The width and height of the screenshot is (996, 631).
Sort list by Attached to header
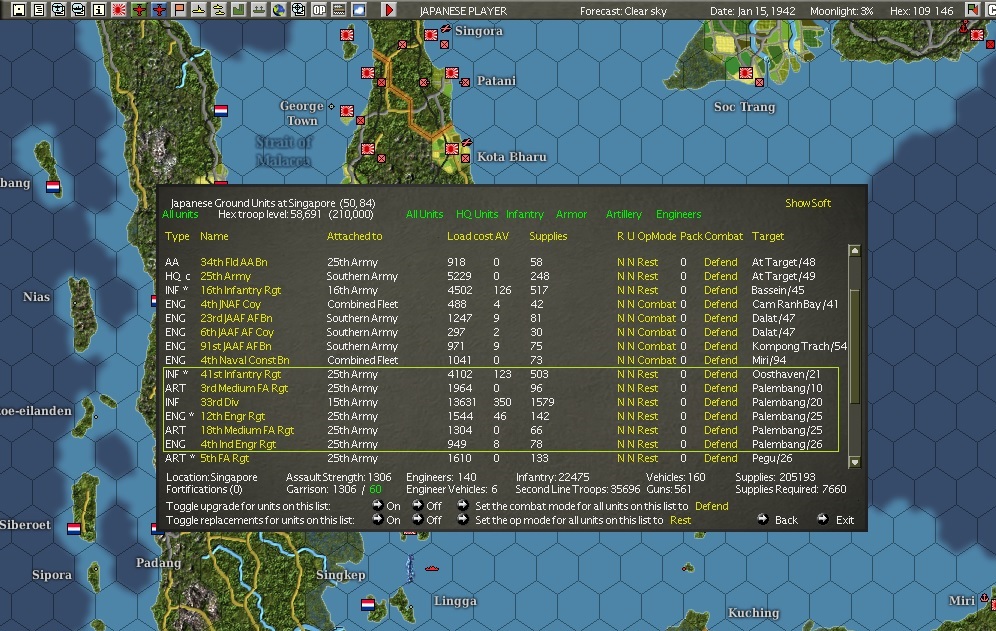click(x=354, y=236)
